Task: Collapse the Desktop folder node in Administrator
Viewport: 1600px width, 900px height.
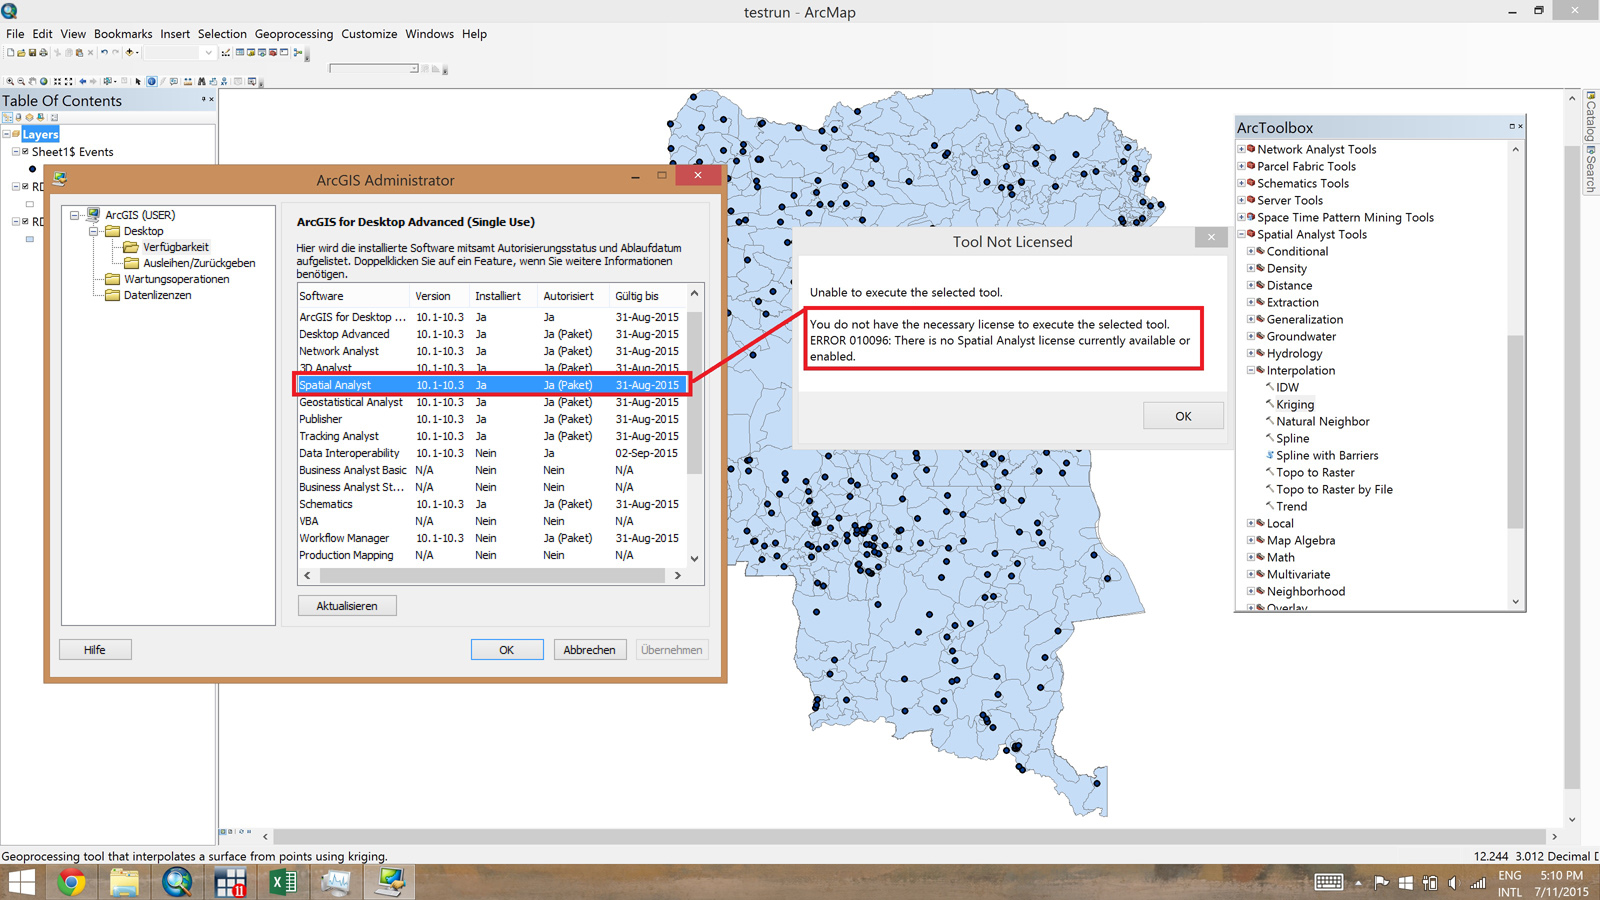Action: pos(94,231)
